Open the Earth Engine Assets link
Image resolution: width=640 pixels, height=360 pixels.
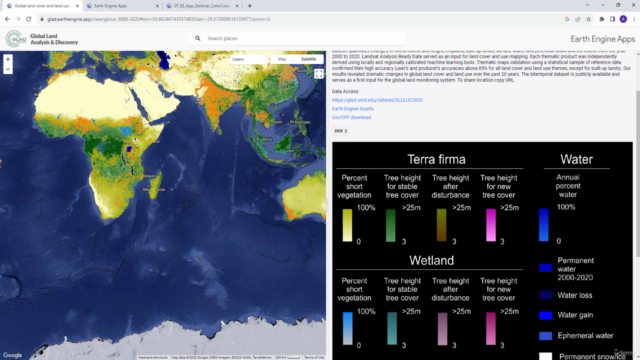pos(353,109)
